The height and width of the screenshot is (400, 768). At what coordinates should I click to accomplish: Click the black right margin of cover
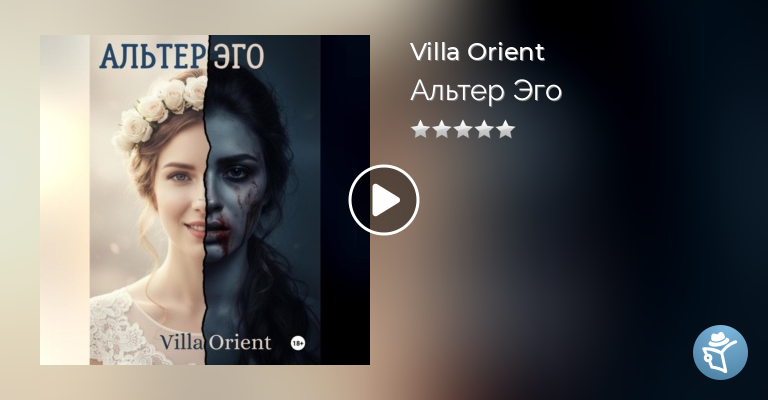[x=345, y=200]
